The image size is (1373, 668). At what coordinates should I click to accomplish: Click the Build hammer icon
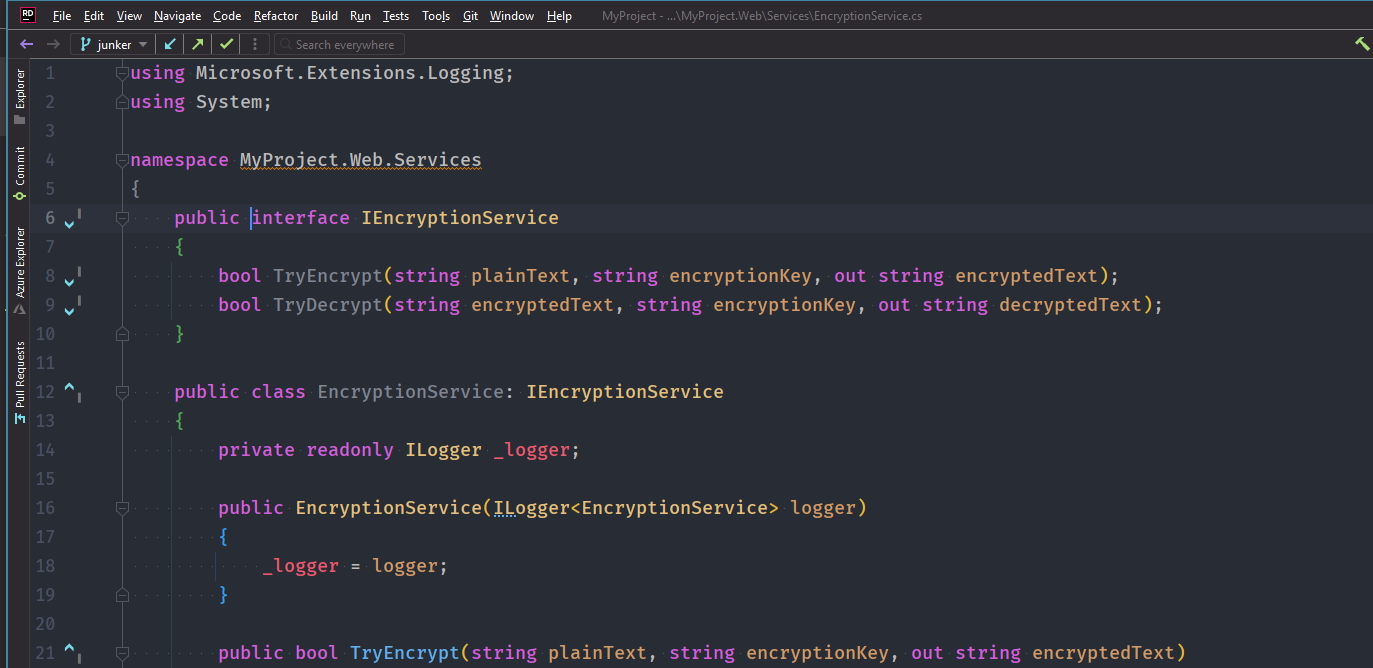tap(1362, 44)
